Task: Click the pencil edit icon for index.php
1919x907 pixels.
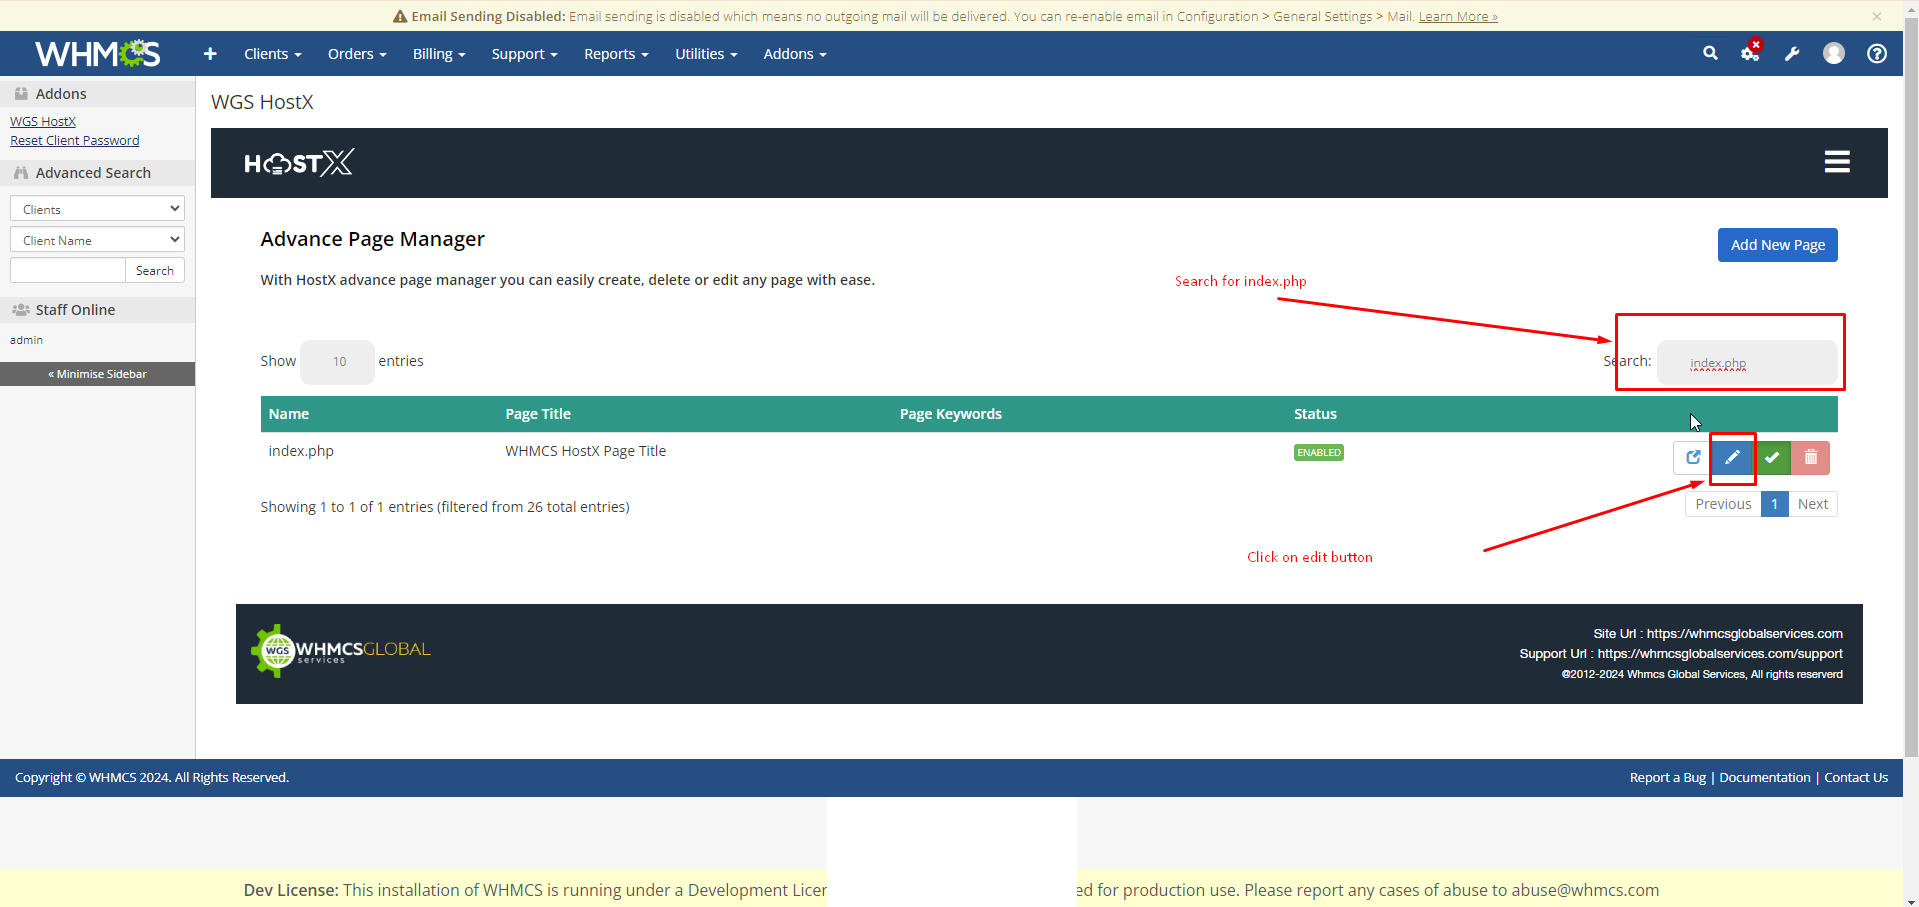Action: click(x=1732, y=458)
